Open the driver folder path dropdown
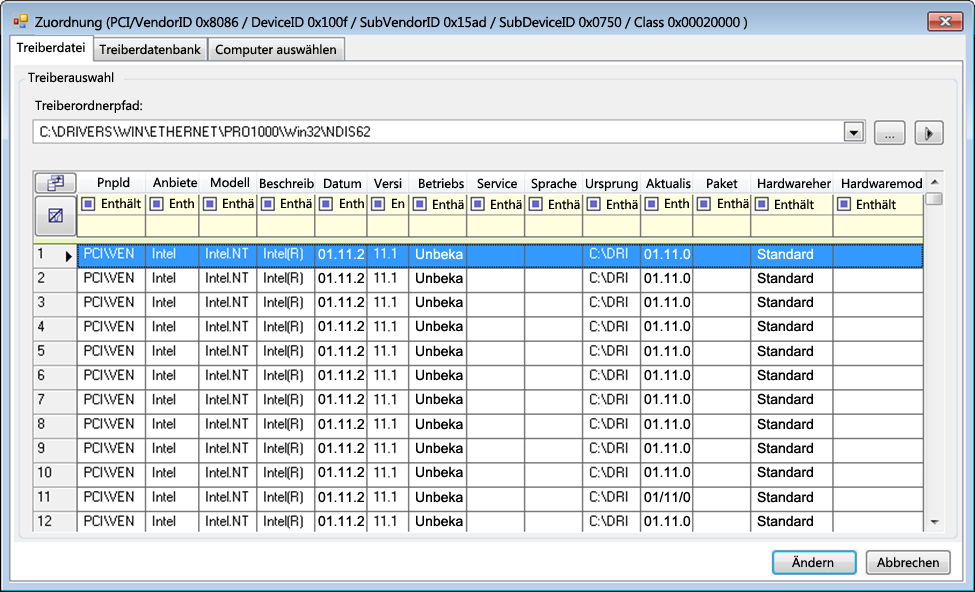Screen dimensions: 975x592 (x=853, y=132)
